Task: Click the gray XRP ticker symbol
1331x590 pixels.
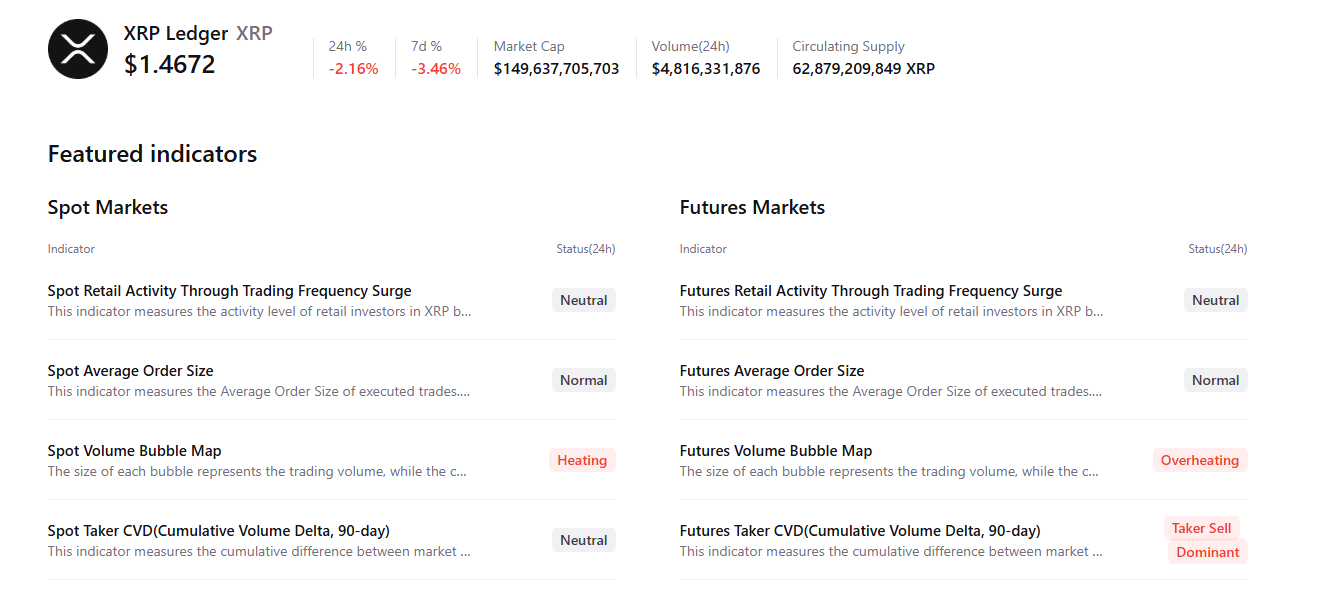Action: (x=254, y=33)
